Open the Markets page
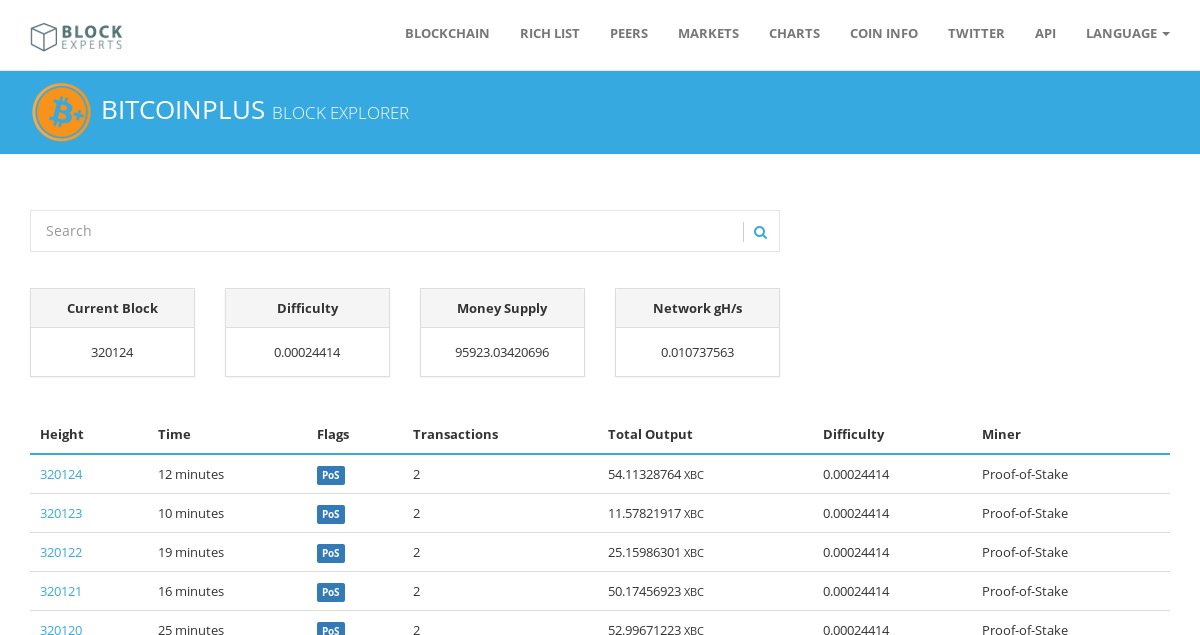 (x=708, y=33)
